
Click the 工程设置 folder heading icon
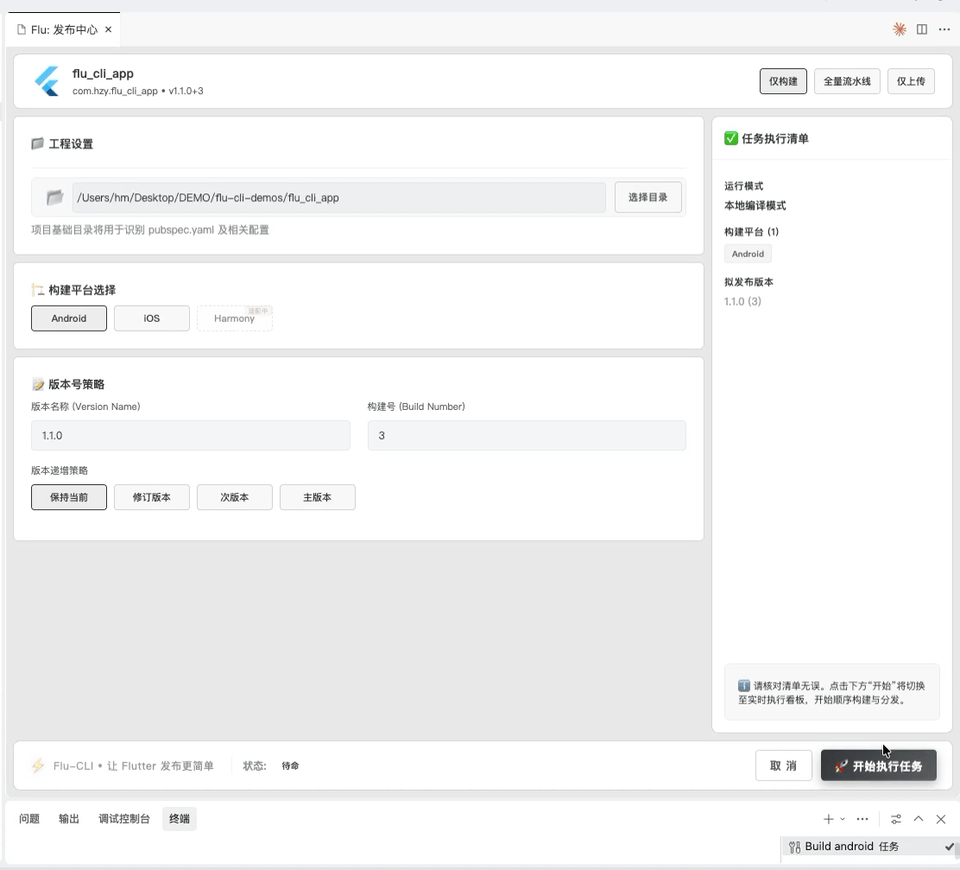click(37, 143)
